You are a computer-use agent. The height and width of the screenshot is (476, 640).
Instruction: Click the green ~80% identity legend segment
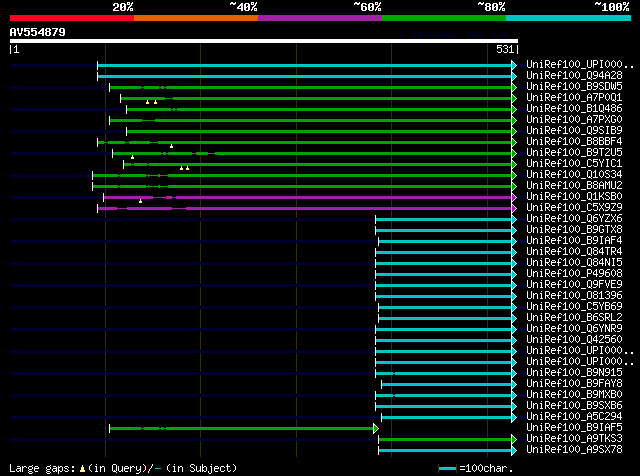tap(443, 18)
